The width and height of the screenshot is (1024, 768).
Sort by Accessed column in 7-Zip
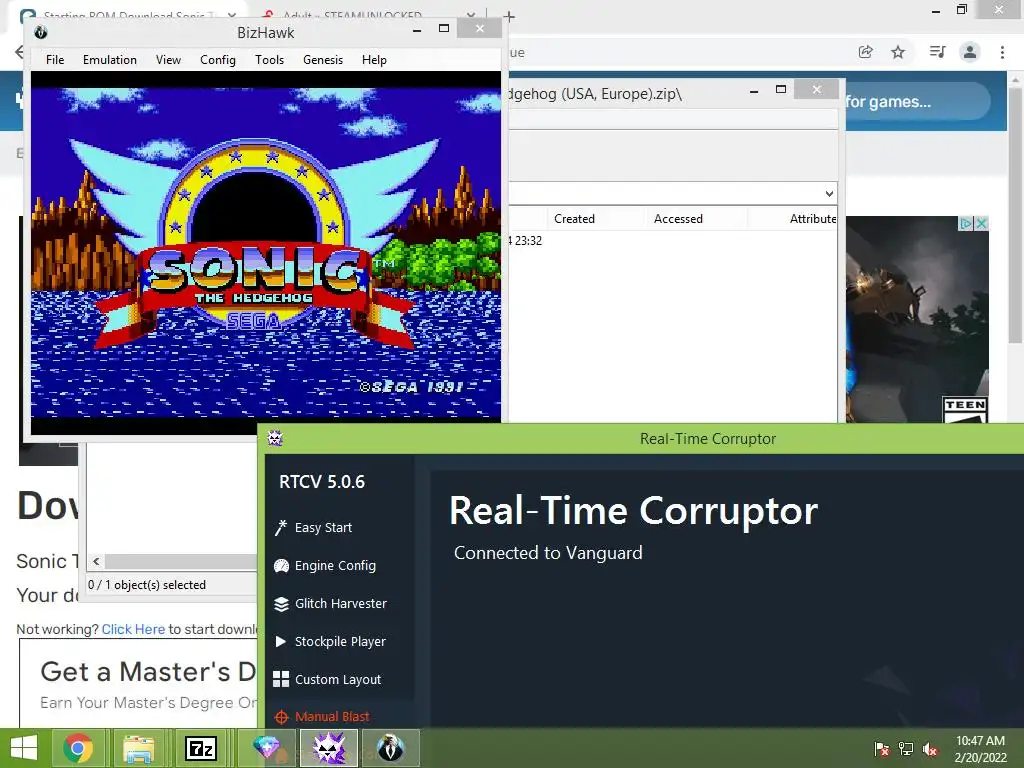678,219
